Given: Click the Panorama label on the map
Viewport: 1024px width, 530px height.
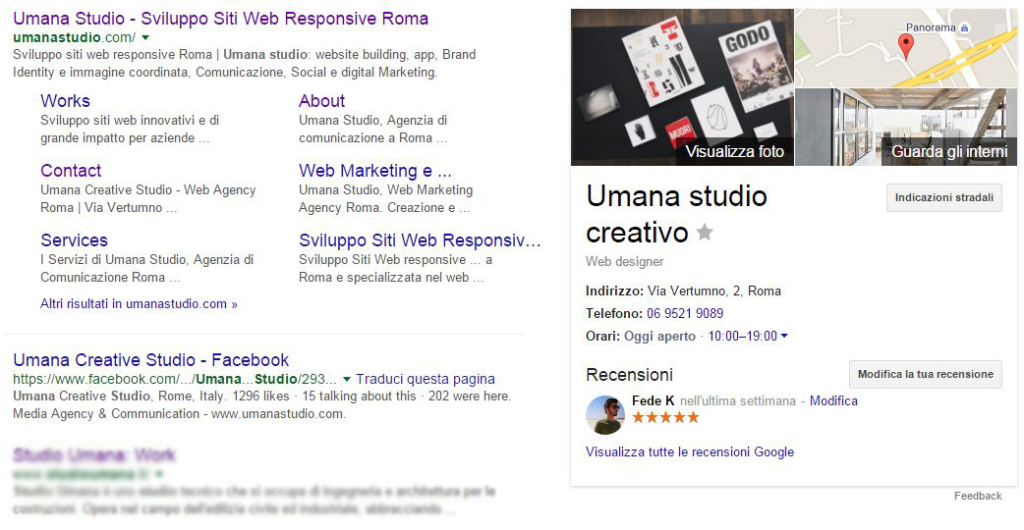Looking at the screenshot, I should pos(931,27).
